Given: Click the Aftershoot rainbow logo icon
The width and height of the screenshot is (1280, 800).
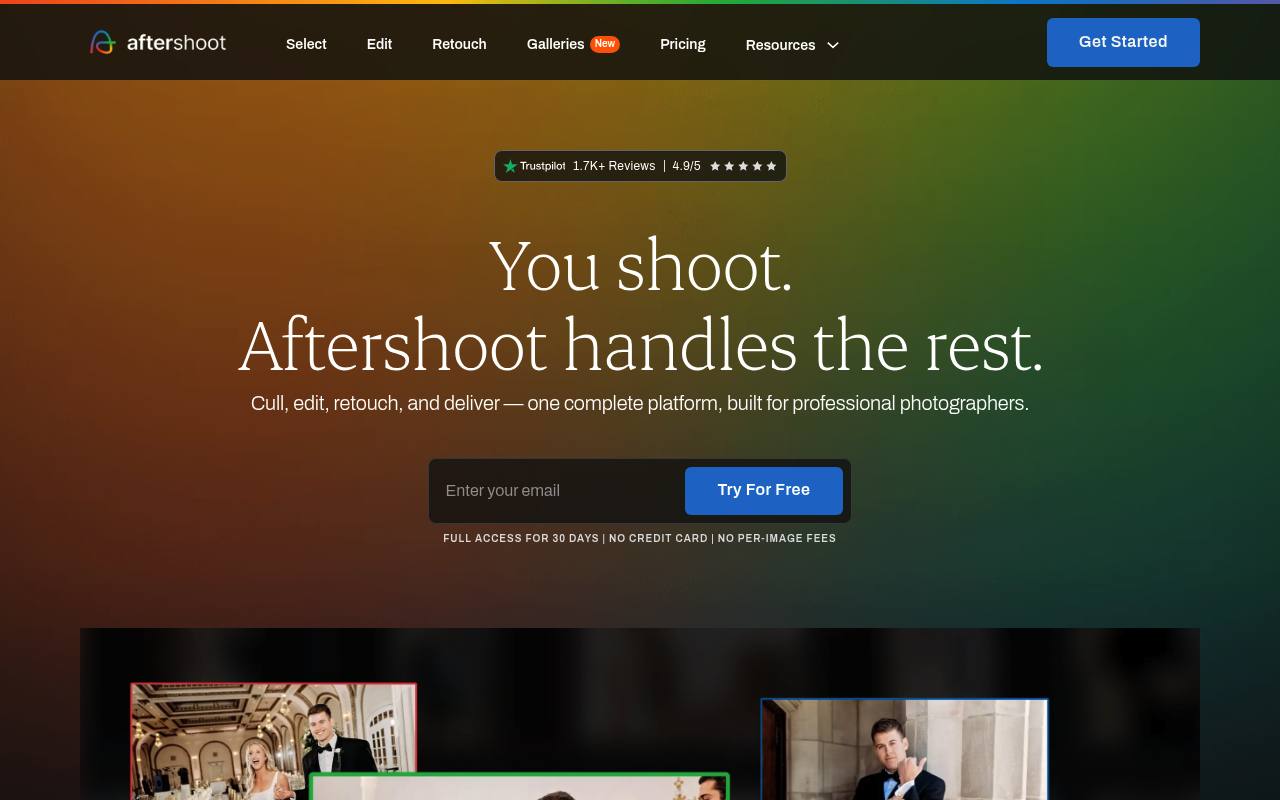Looking at the screenshot, I should click(103, 42).
